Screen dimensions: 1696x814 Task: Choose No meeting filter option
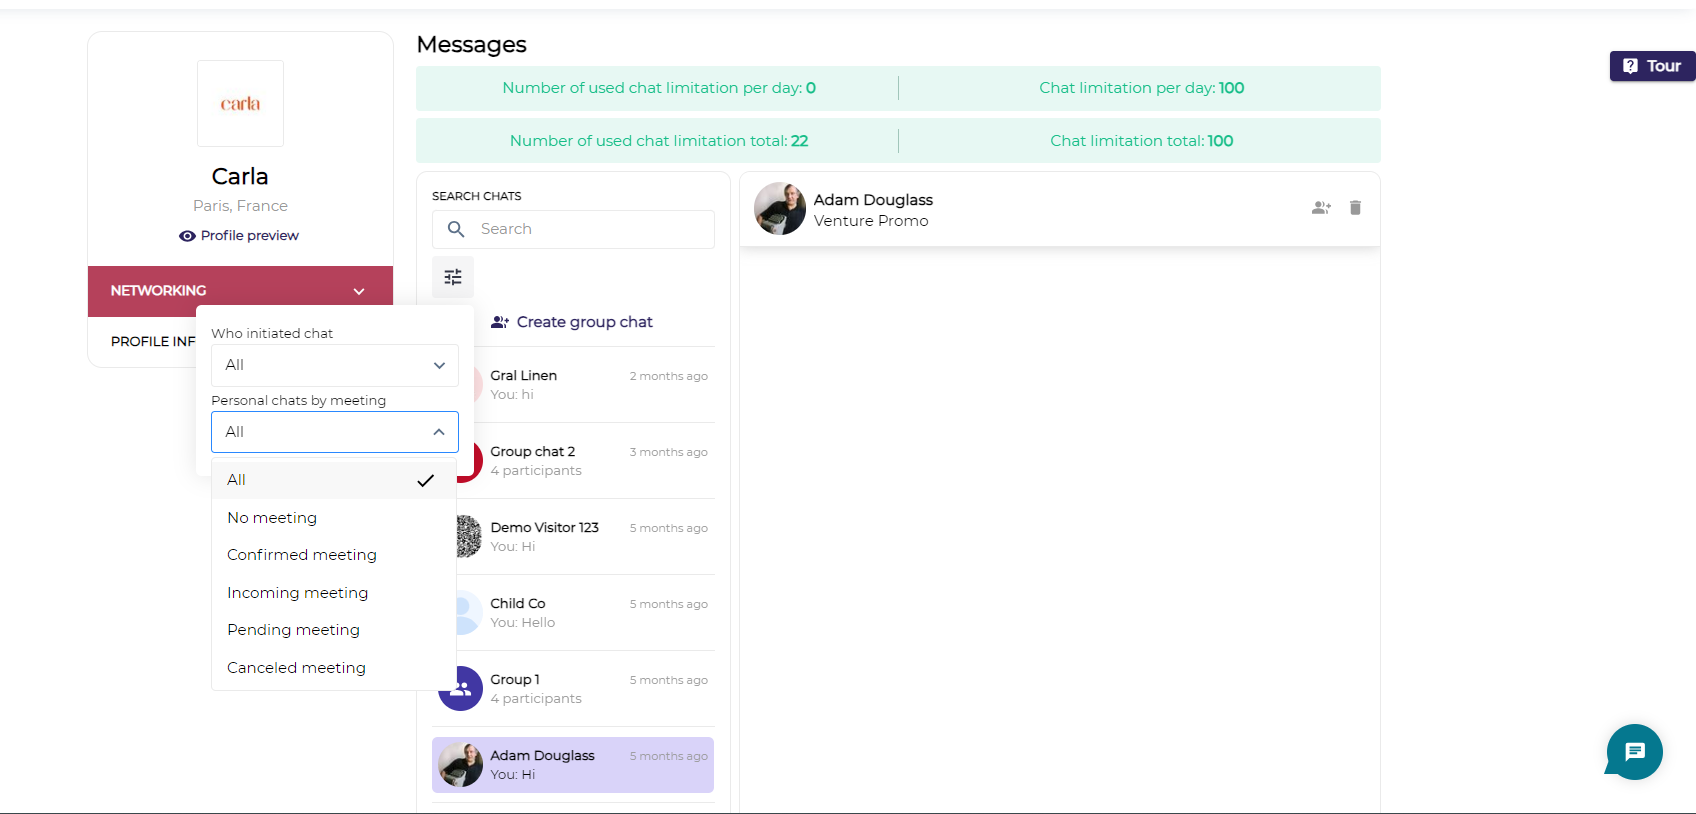(272, 518)
